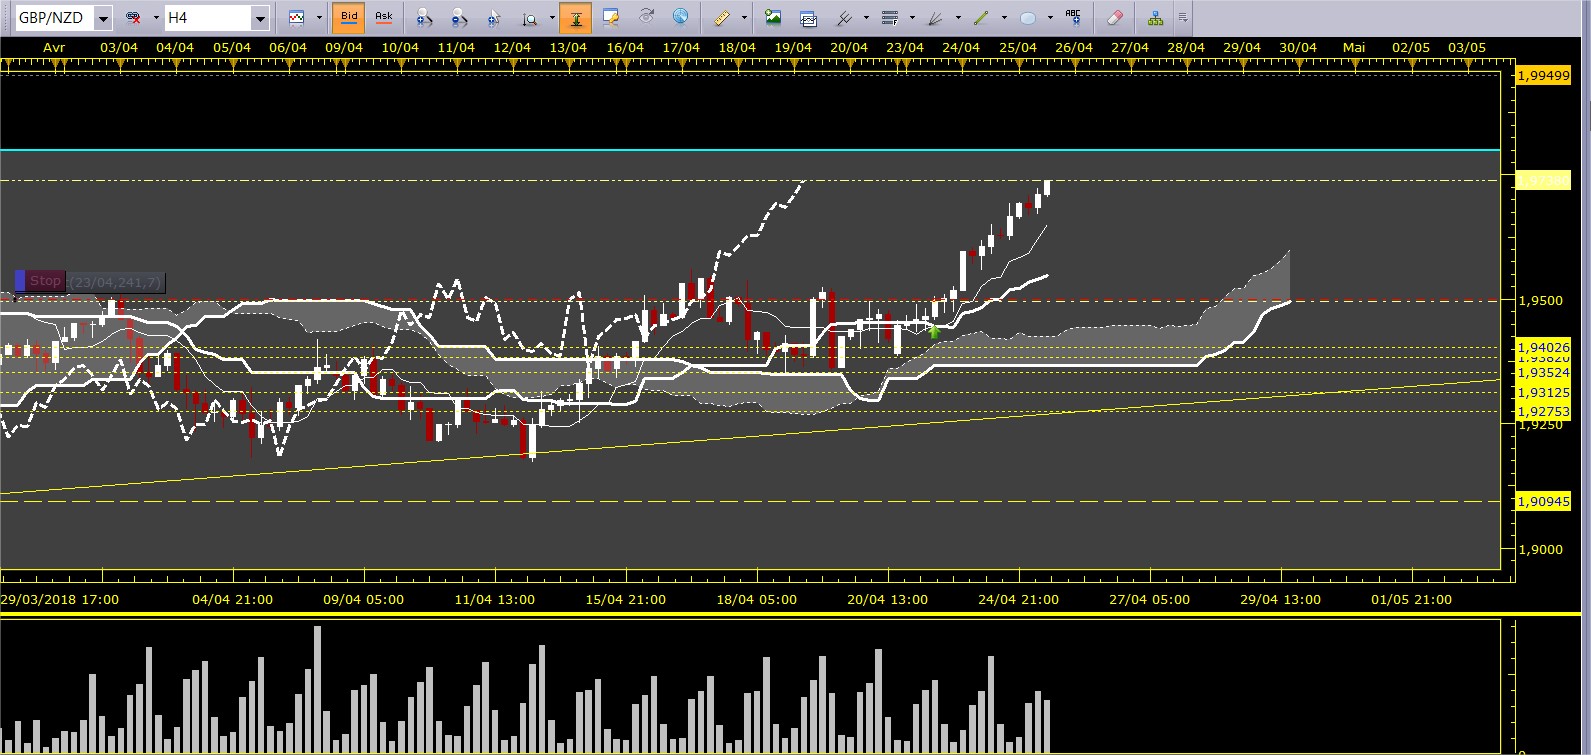Click the 04/04 21:00 time label
The image size is (1591, 755).
[232, 599]
